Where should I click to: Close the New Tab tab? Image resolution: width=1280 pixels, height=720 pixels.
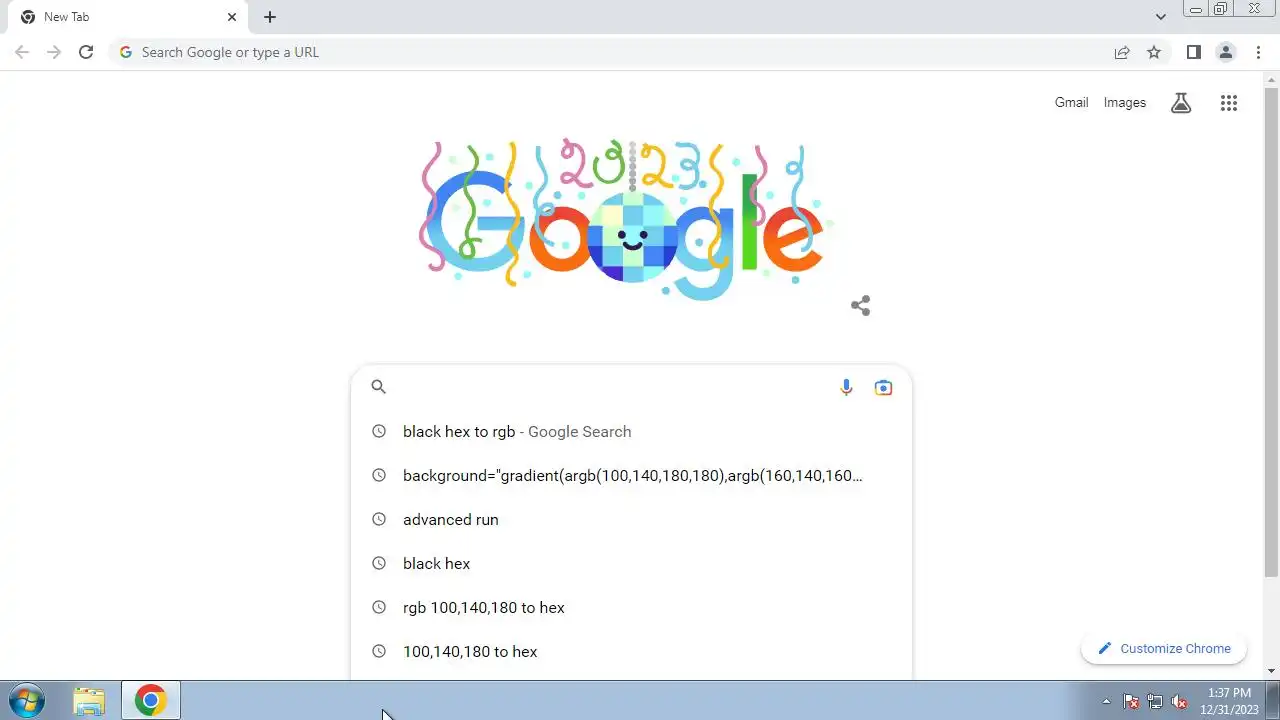pos(232,17)
